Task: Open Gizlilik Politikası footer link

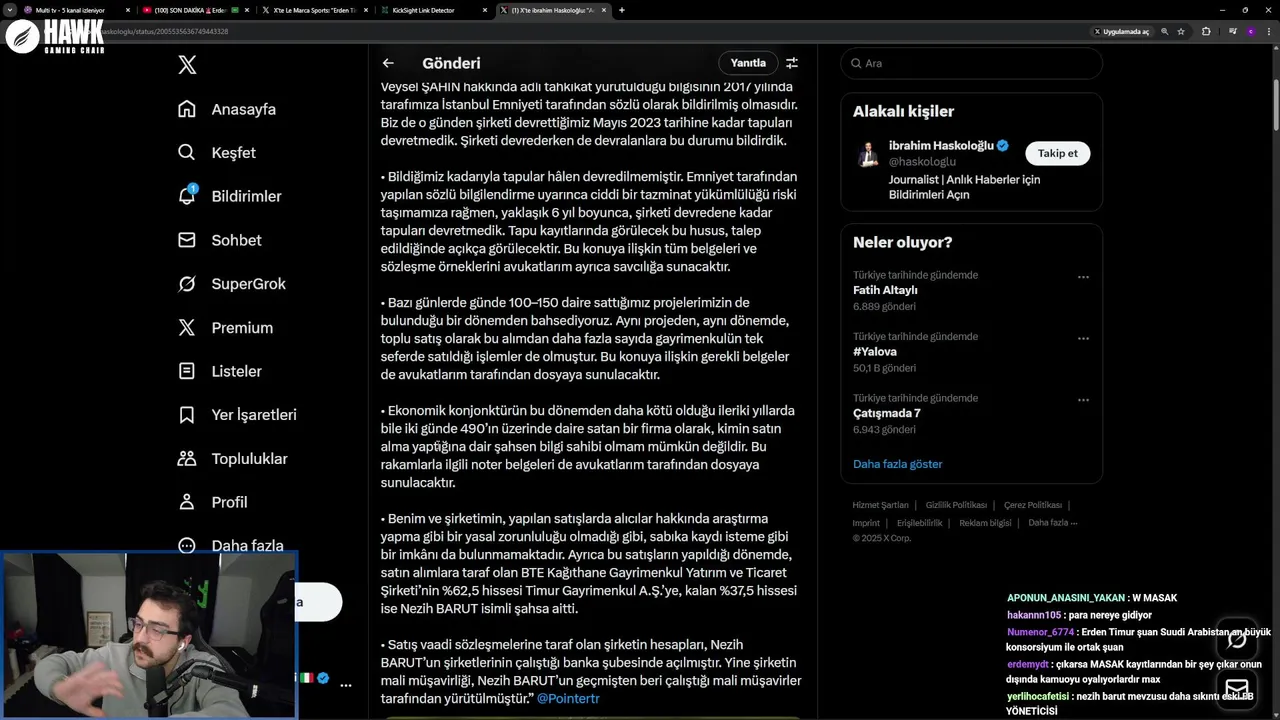Action: click(x=956, y=505)
